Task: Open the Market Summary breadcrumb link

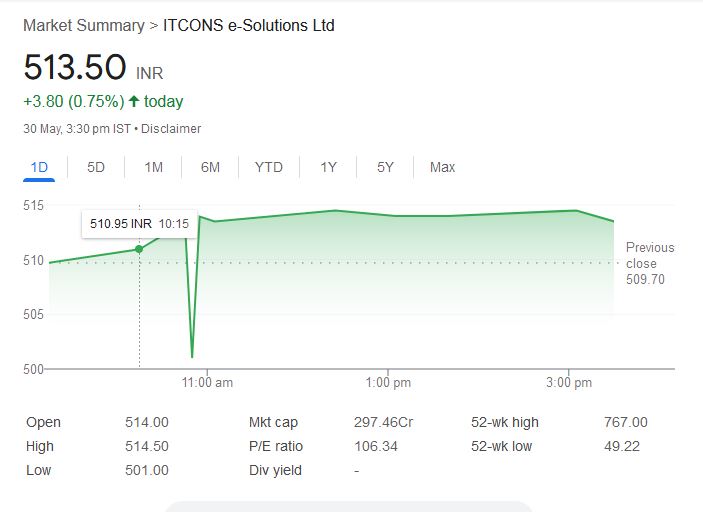Action: point(83,25)
